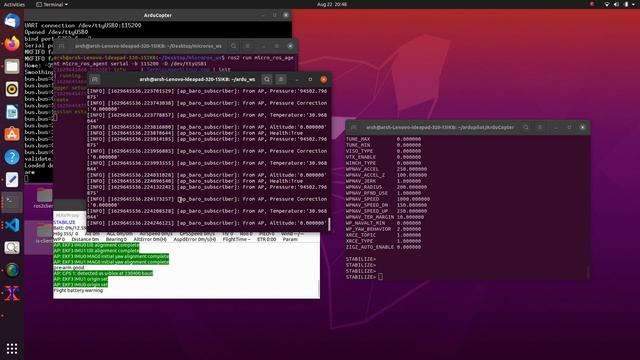Image resolution: width=640 pixels, height=360 pixels.
Task: Click 'AltError 0m(H)' in MAVProxy console
Action: point(150,239)
